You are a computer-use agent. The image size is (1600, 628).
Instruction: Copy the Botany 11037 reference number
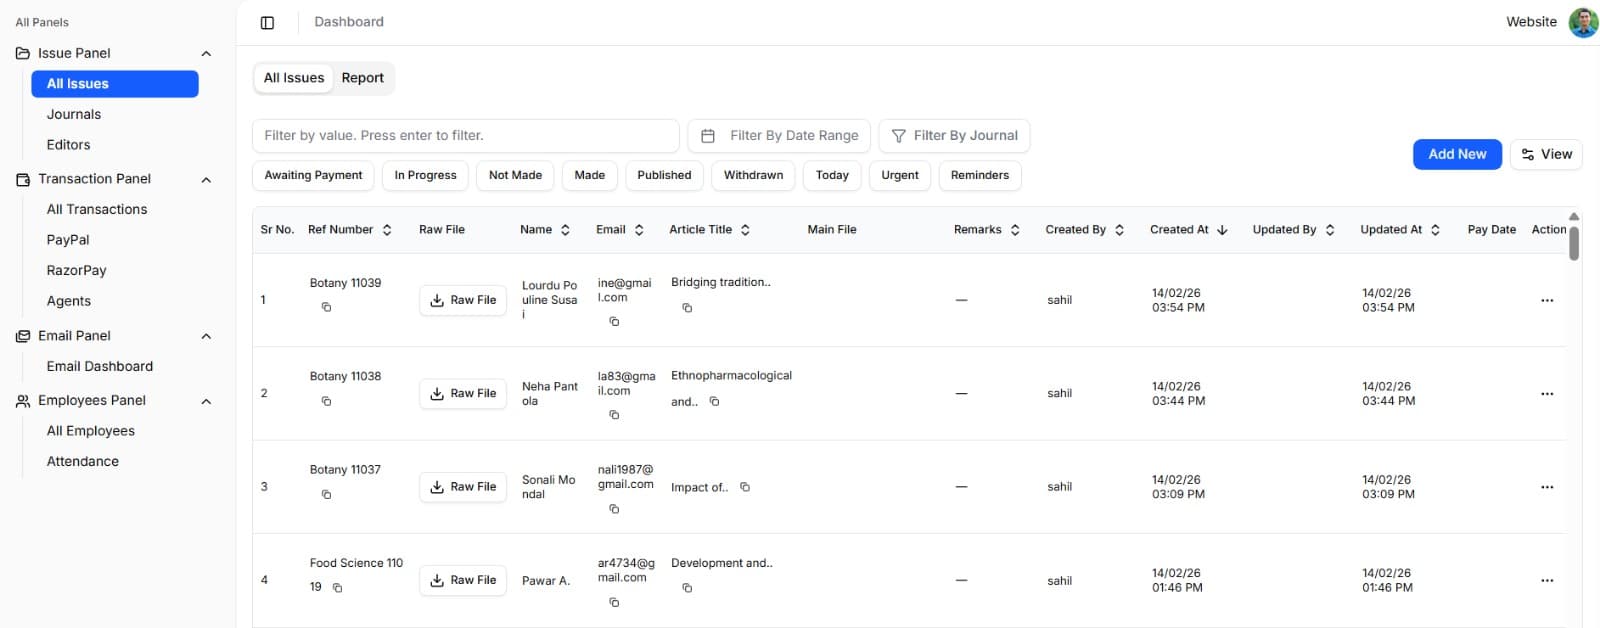pyautogui.click(x=326, y=494)
